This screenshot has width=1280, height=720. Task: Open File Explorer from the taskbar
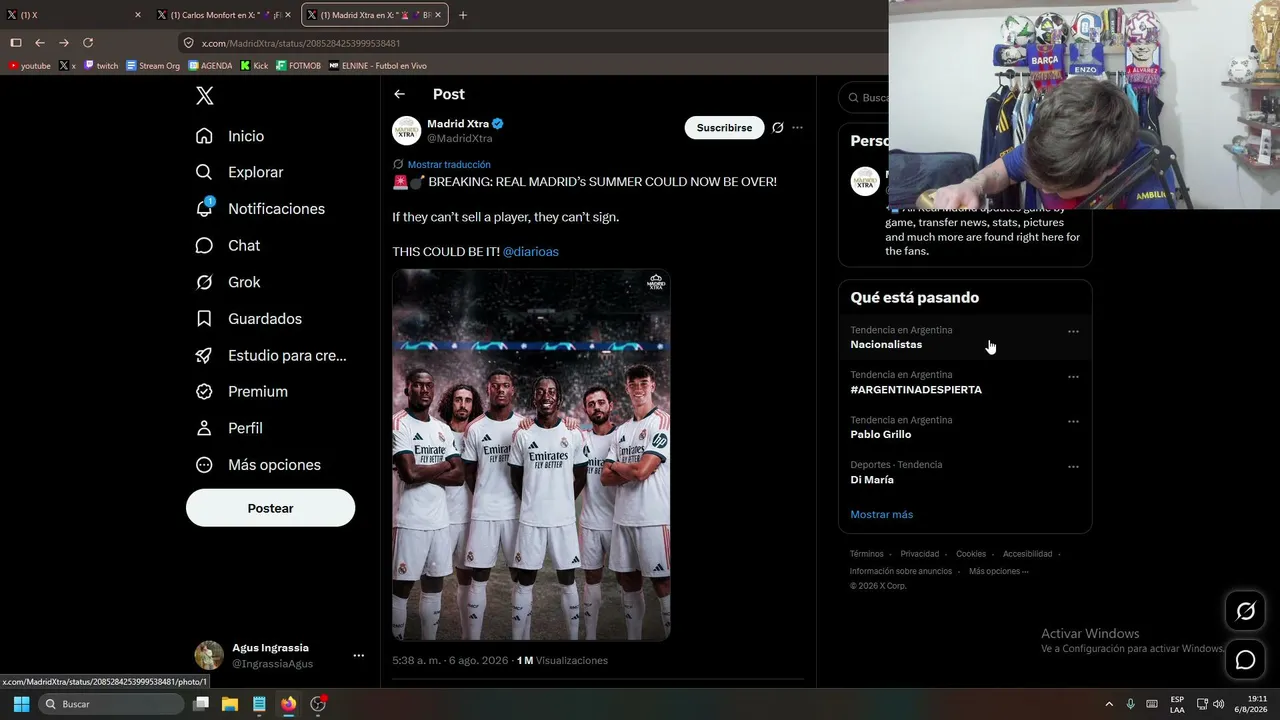[x=229, y=704]
